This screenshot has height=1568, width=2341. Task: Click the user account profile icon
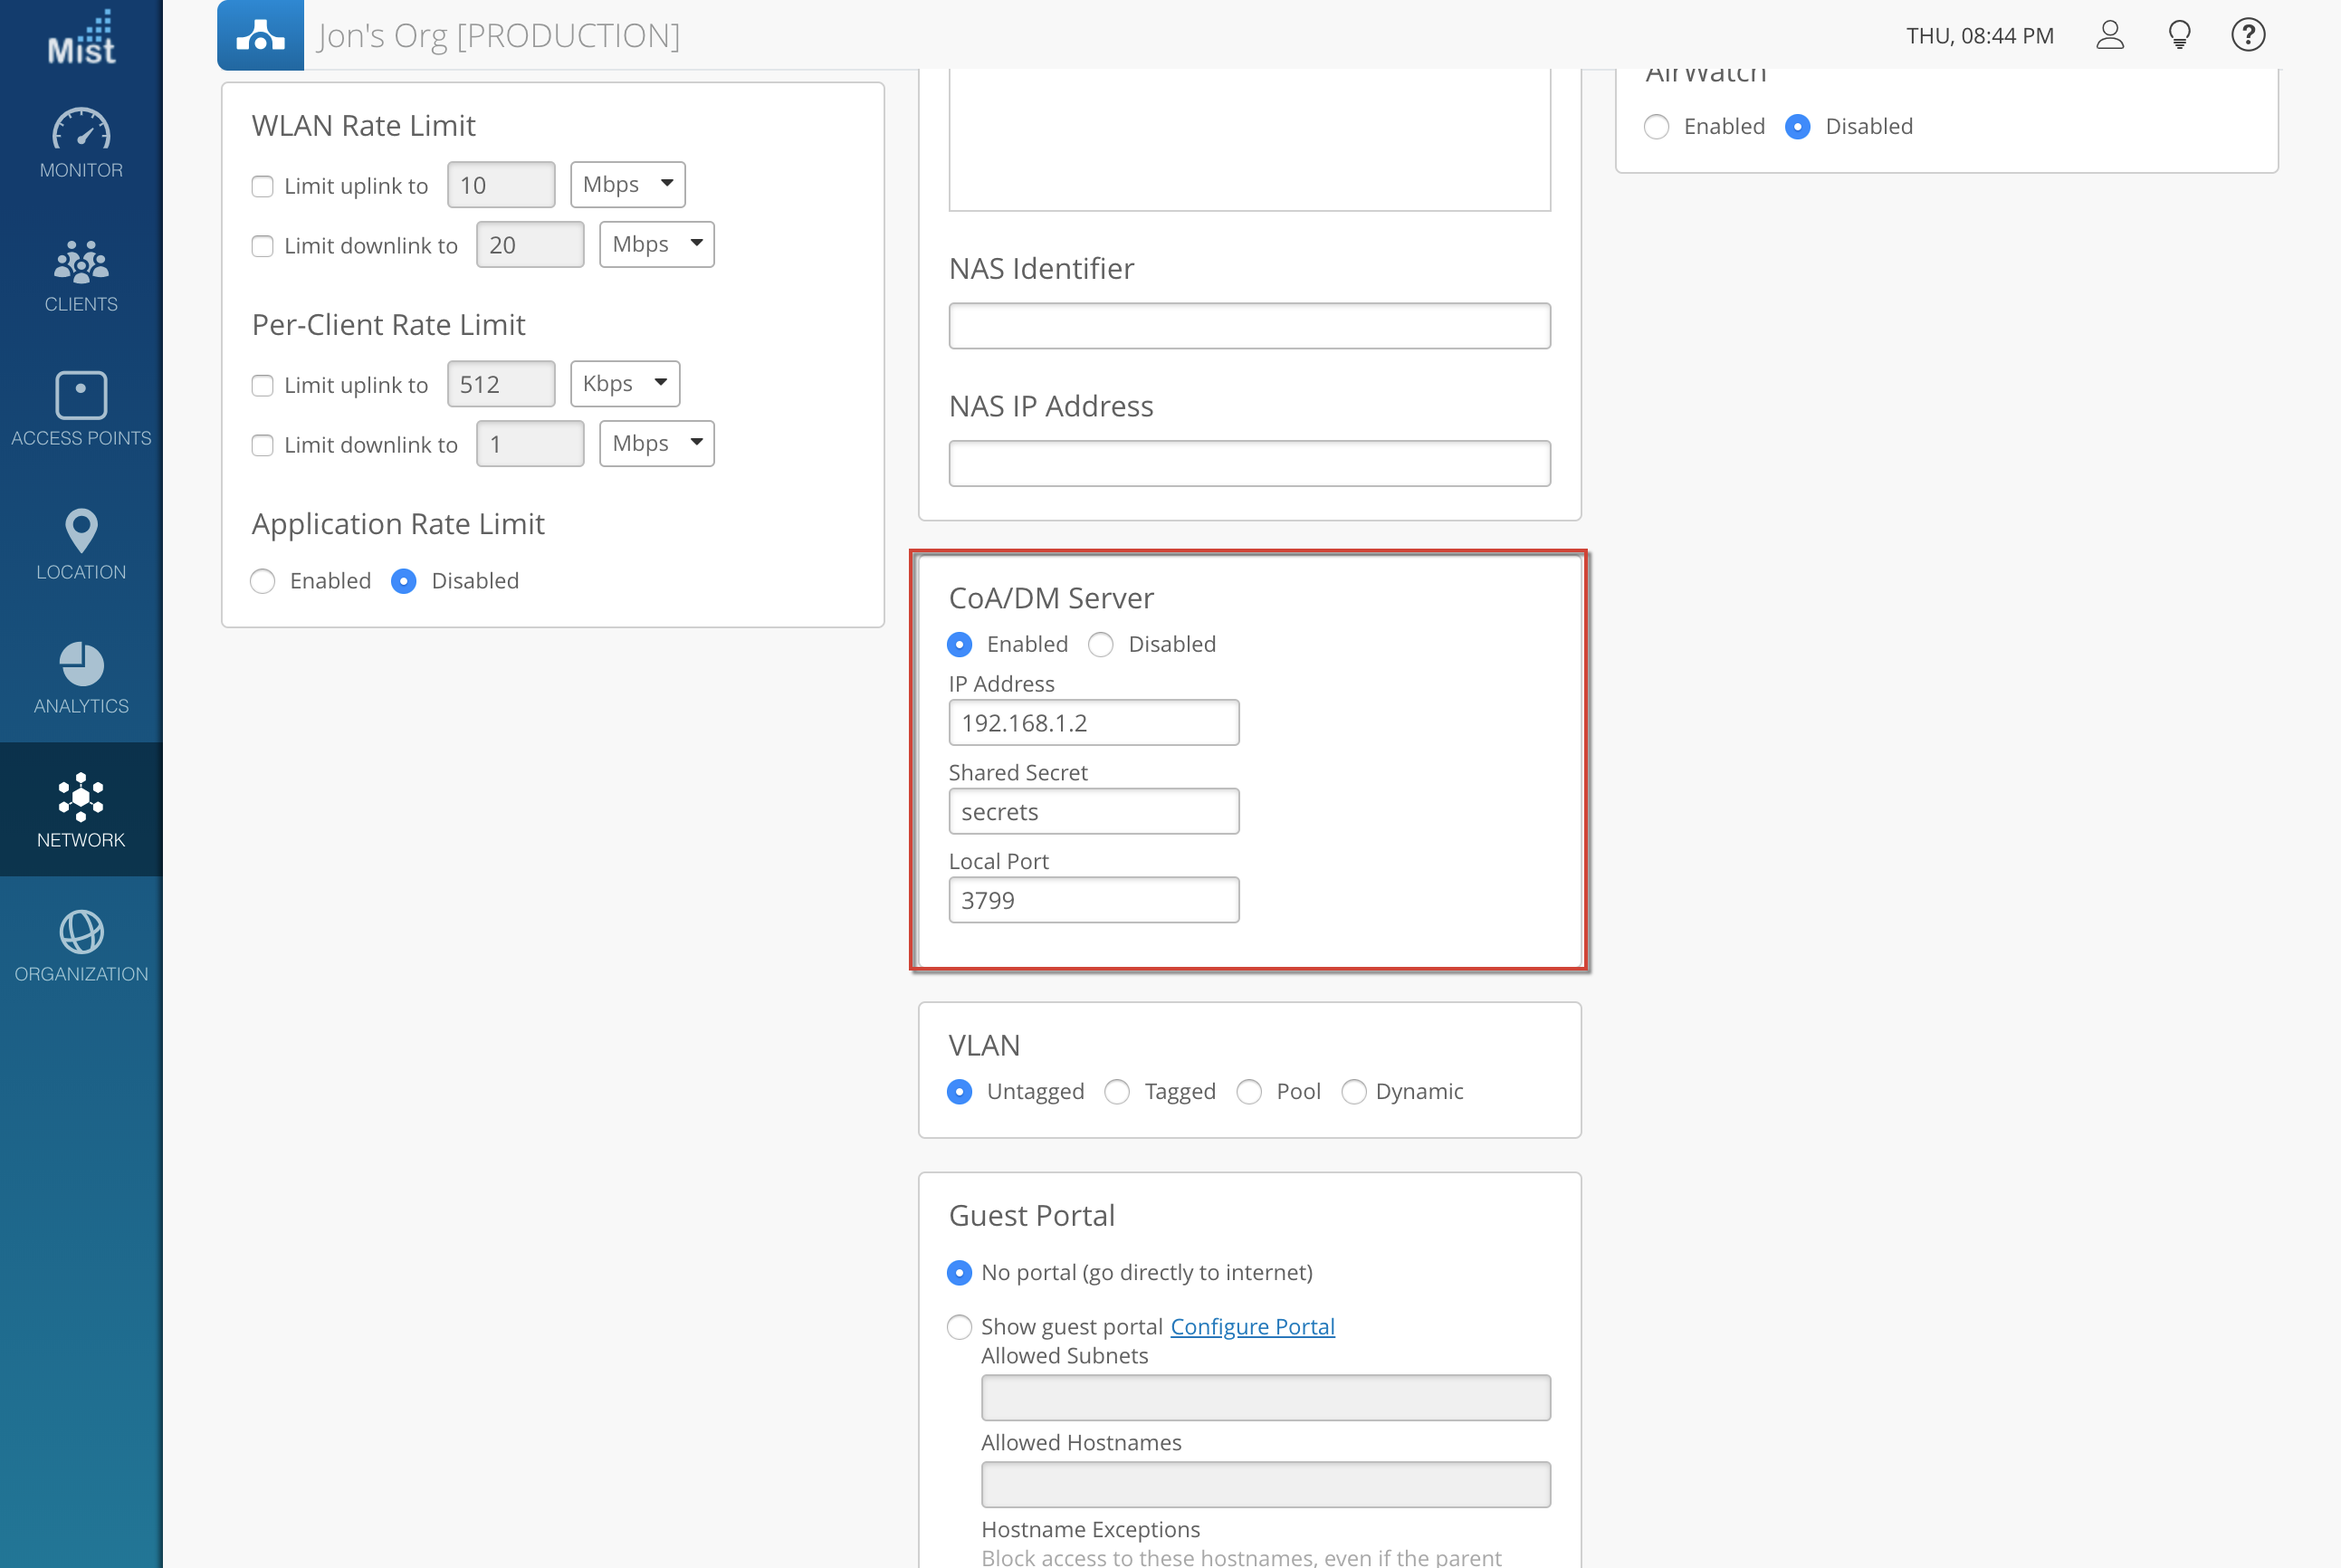click(x=2109, y=35)
